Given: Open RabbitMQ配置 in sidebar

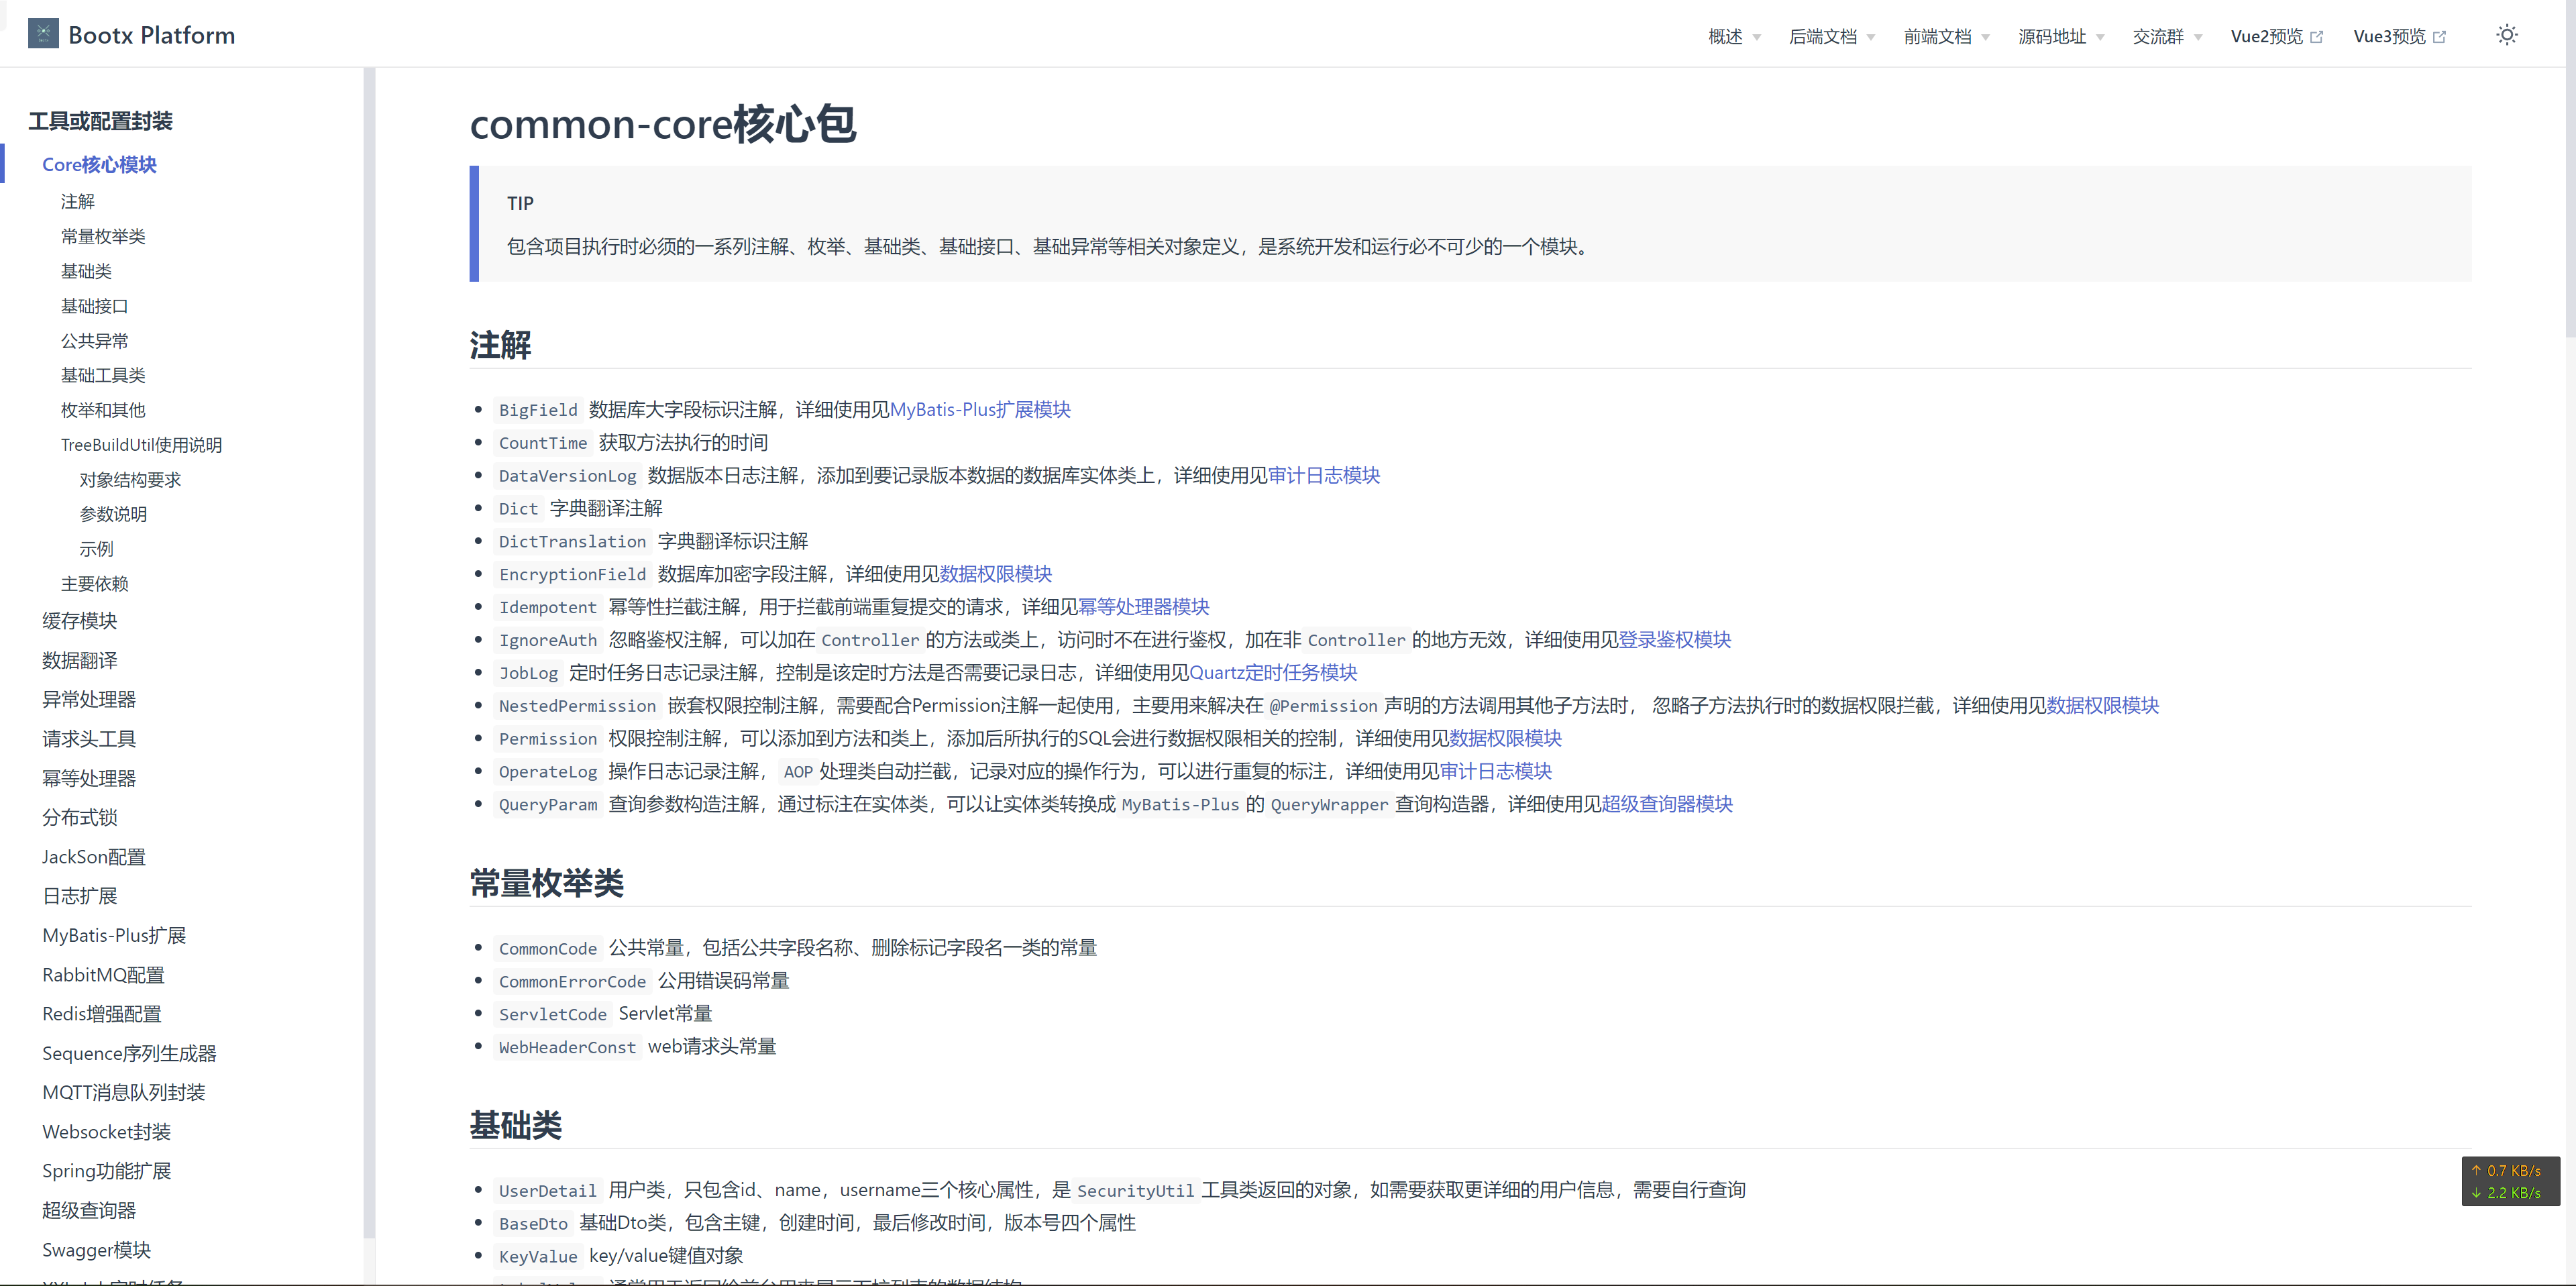Looking at the screenshot, I should point(103,975).
